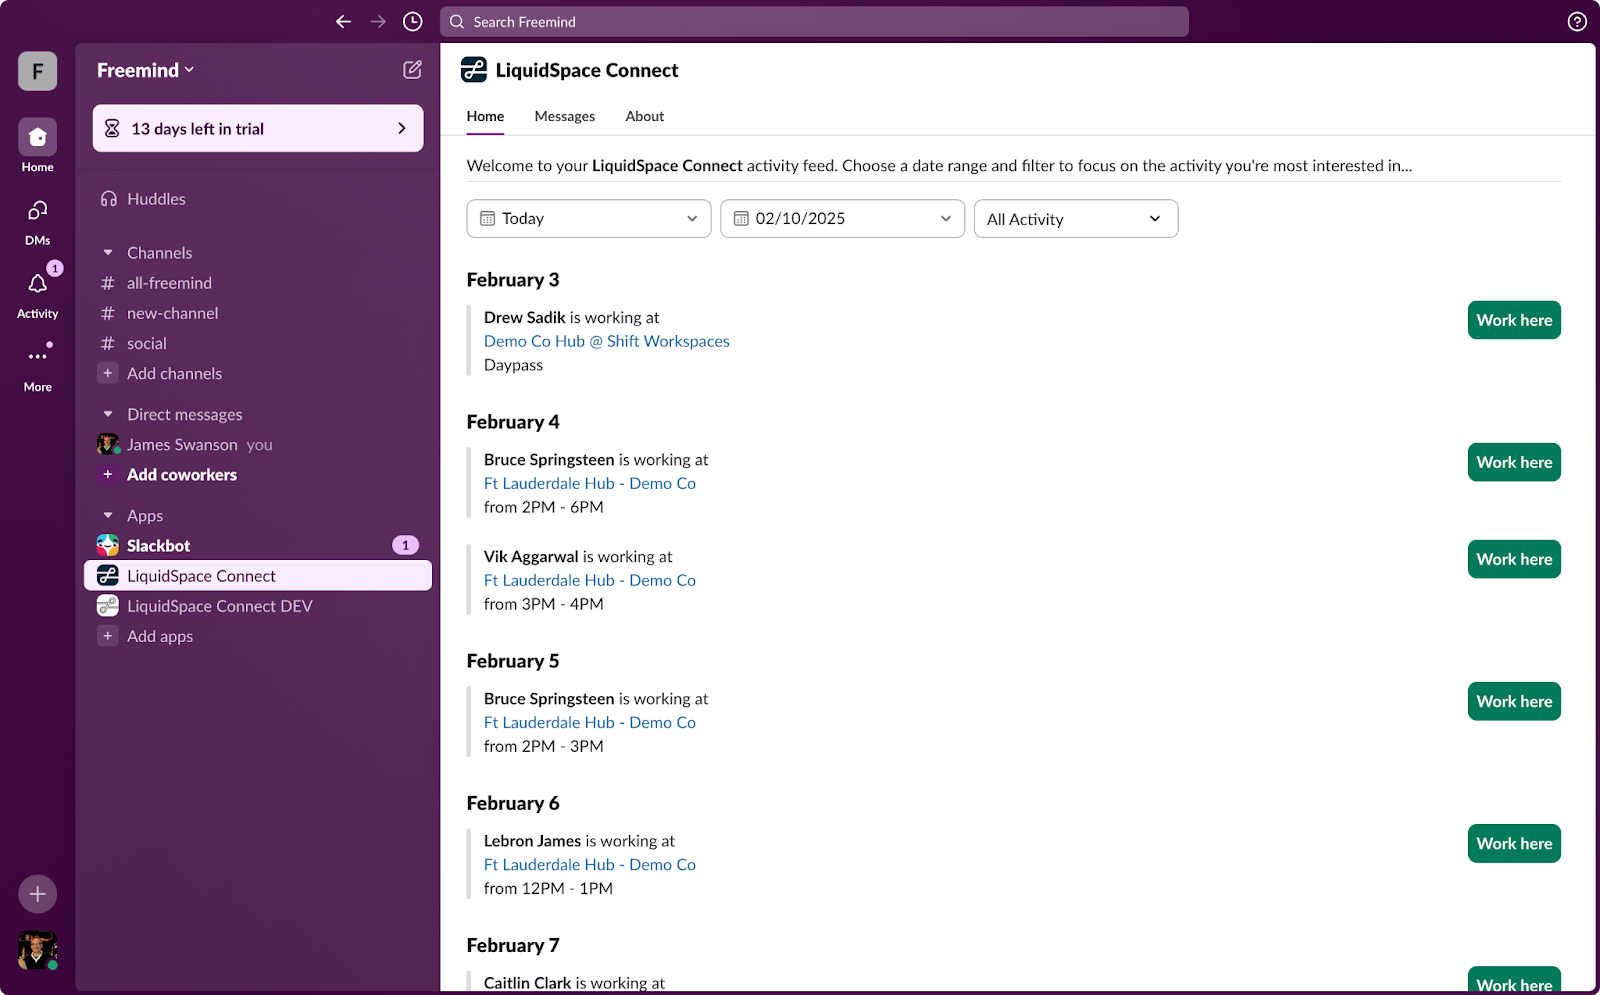Open DMs in the left rail
The image size is (1600, 995).
coord(37,220)
